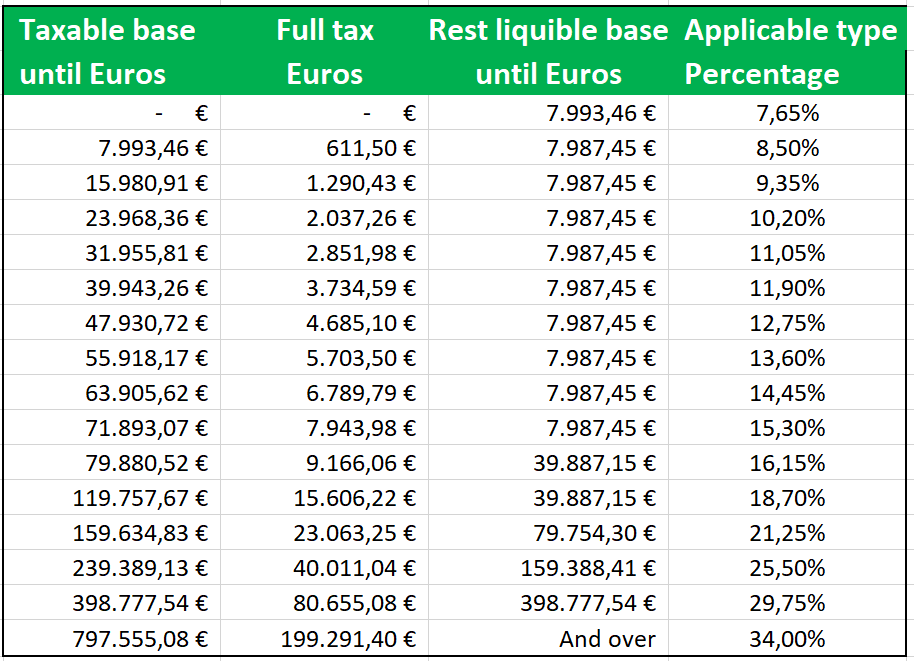Select the full tax cell 23.063,25 €

click(x=325, y=533)
